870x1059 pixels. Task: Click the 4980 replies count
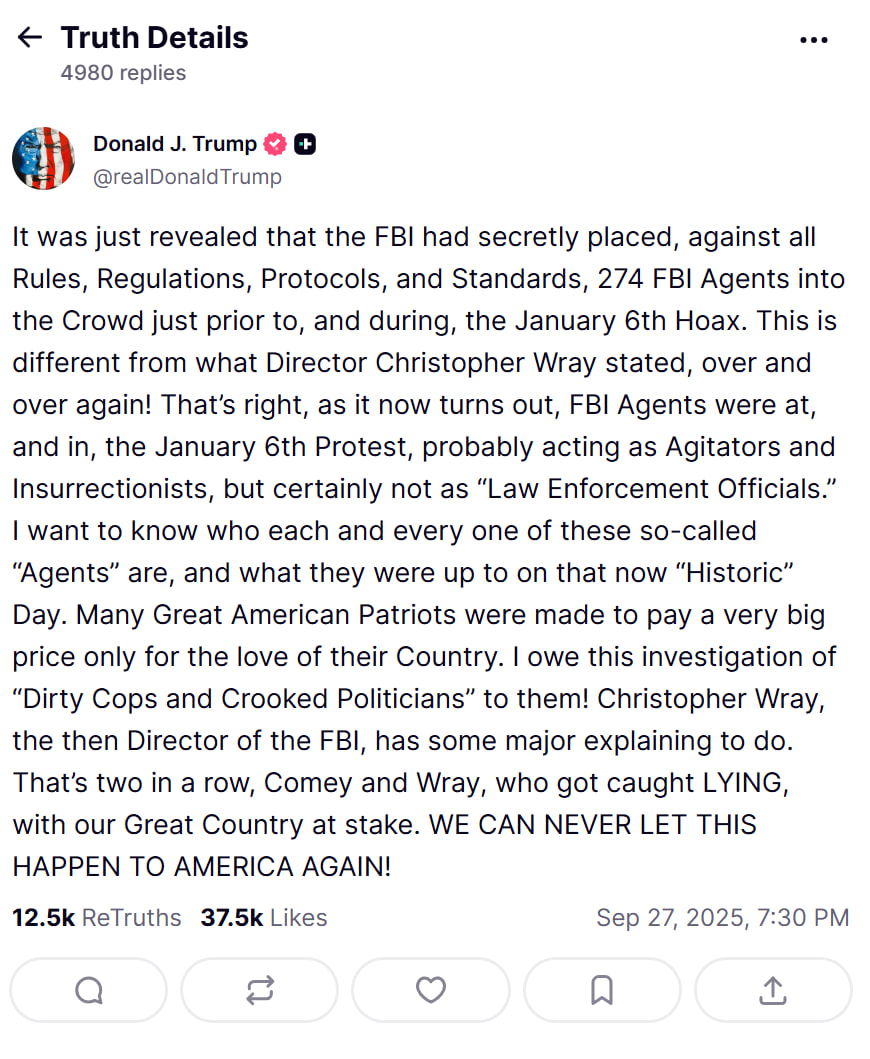tap(123, 73)
